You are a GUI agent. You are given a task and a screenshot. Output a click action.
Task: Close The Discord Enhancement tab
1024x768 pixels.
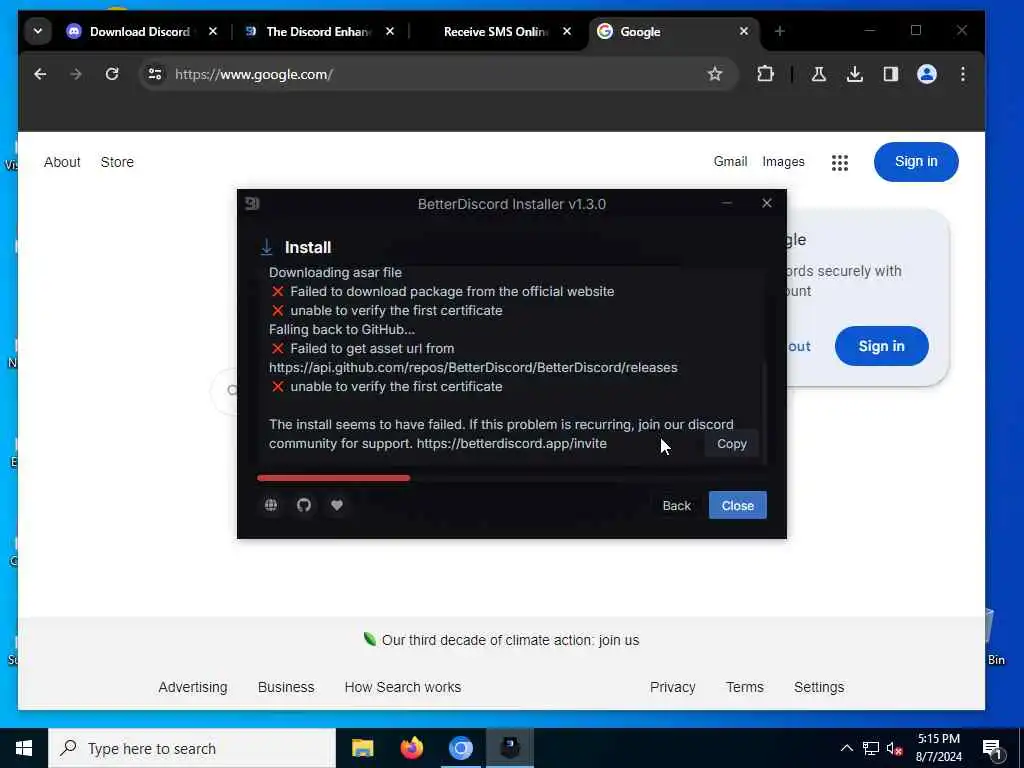pyautogui.click(x=390, y=31)
